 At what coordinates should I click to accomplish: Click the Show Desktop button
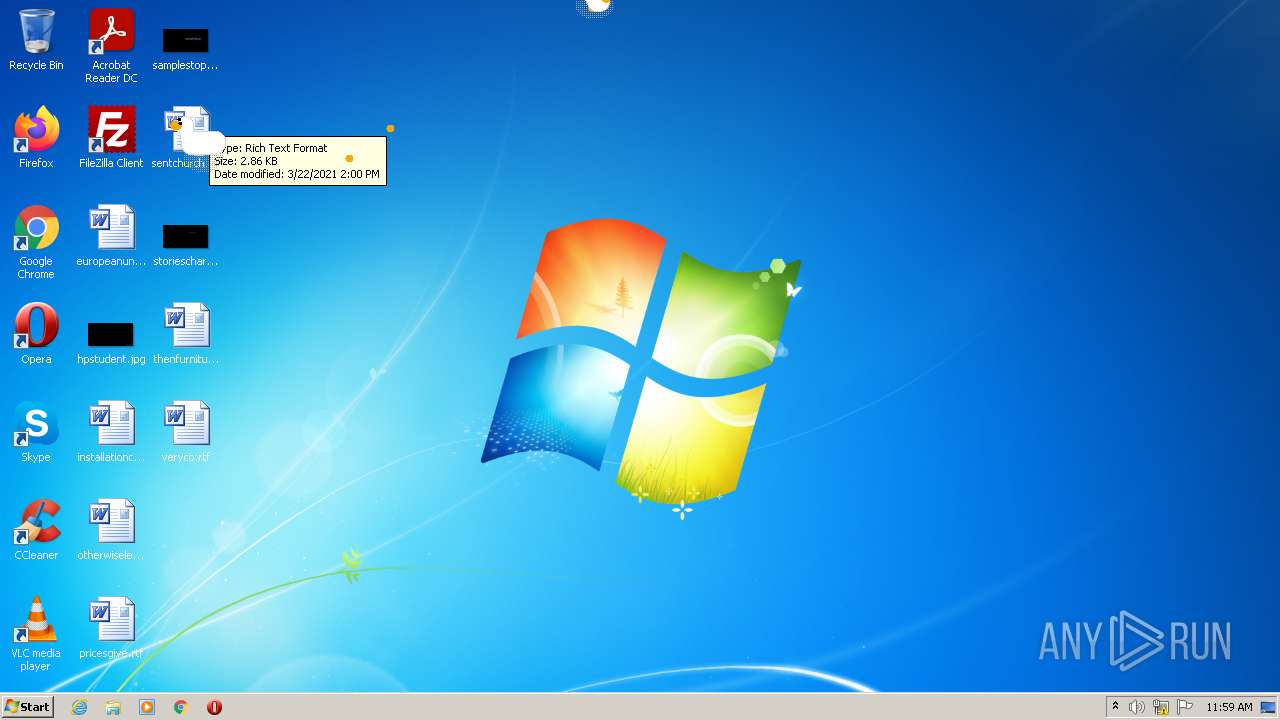tap(1268, 707)
